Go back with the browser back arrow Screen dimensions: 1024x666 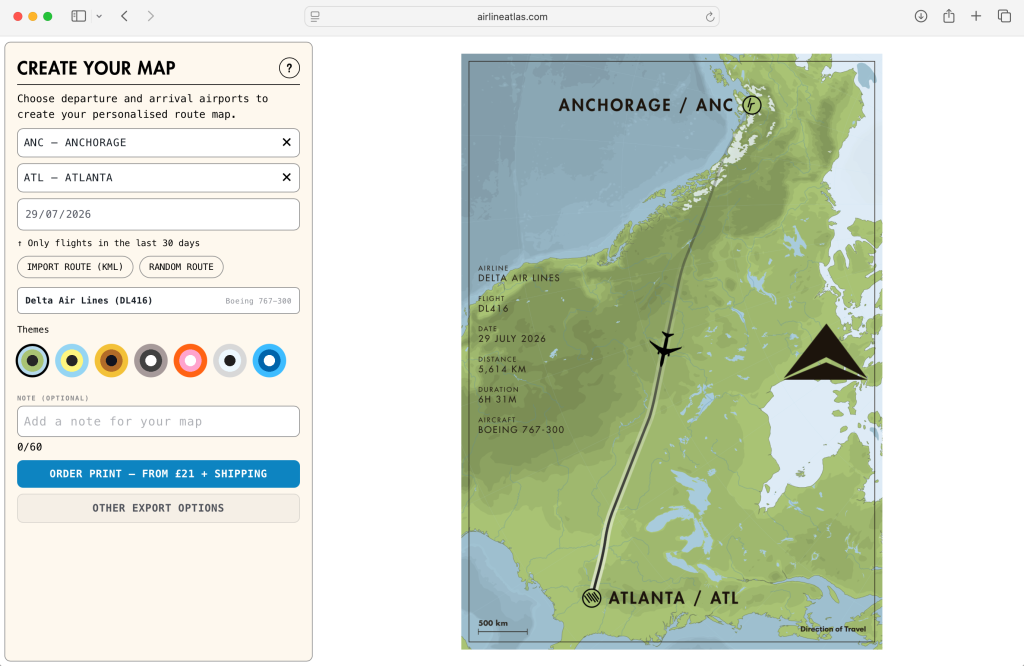tap(124, 16)
